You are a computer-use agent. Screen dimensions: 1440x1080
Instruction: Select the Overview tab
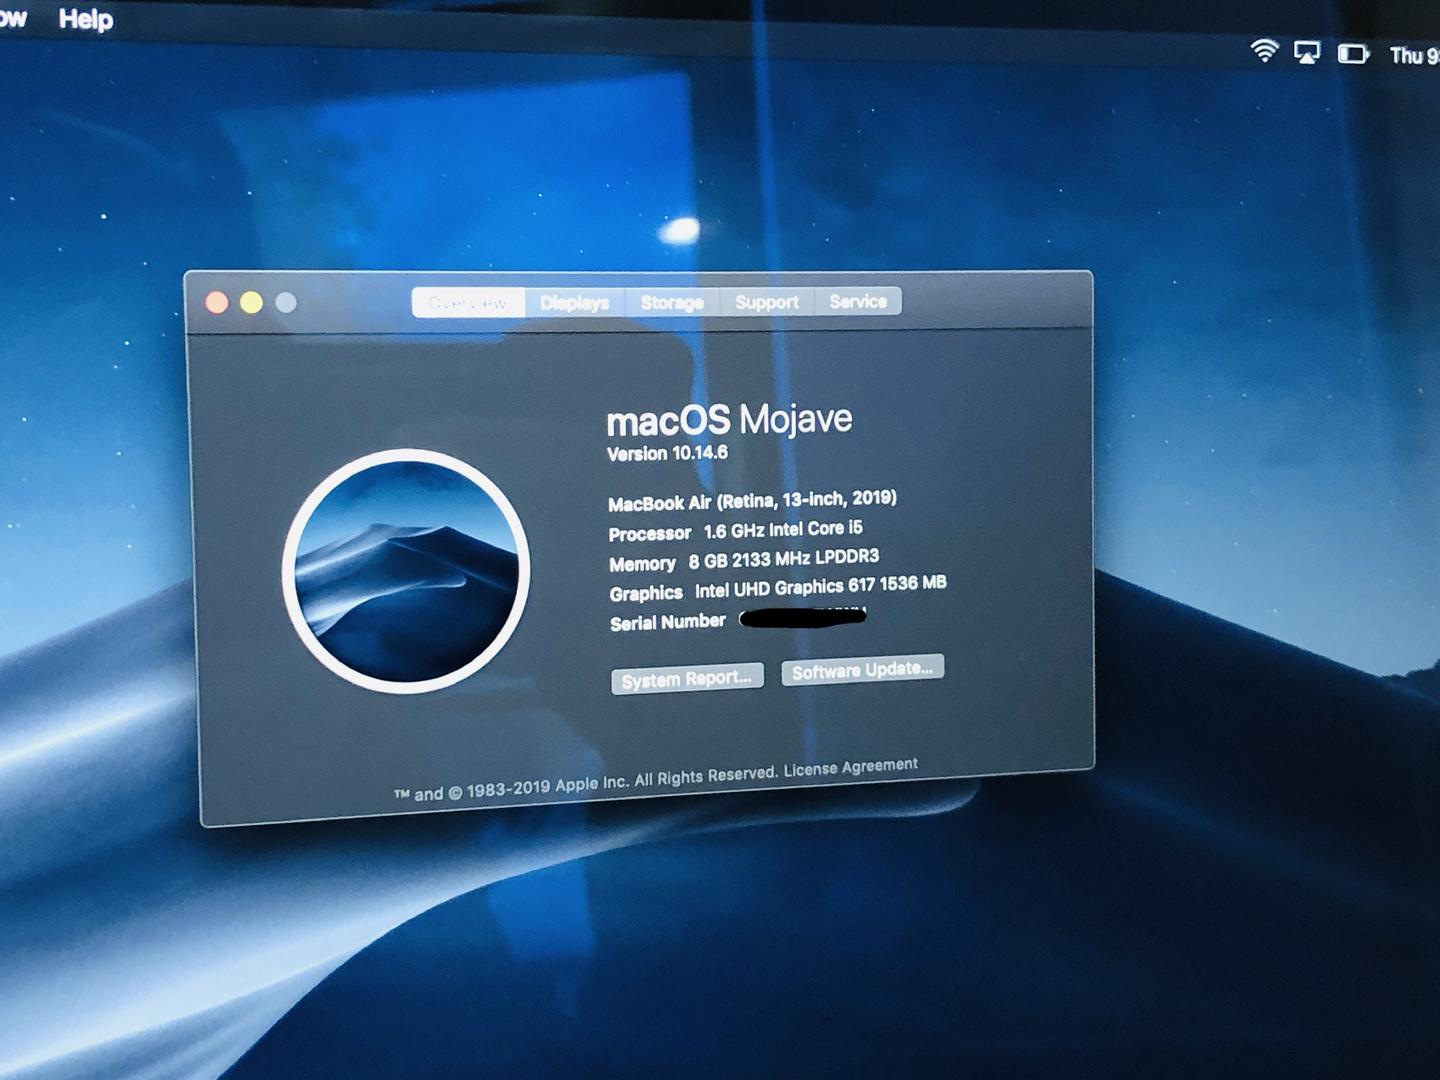pos(468,303)
